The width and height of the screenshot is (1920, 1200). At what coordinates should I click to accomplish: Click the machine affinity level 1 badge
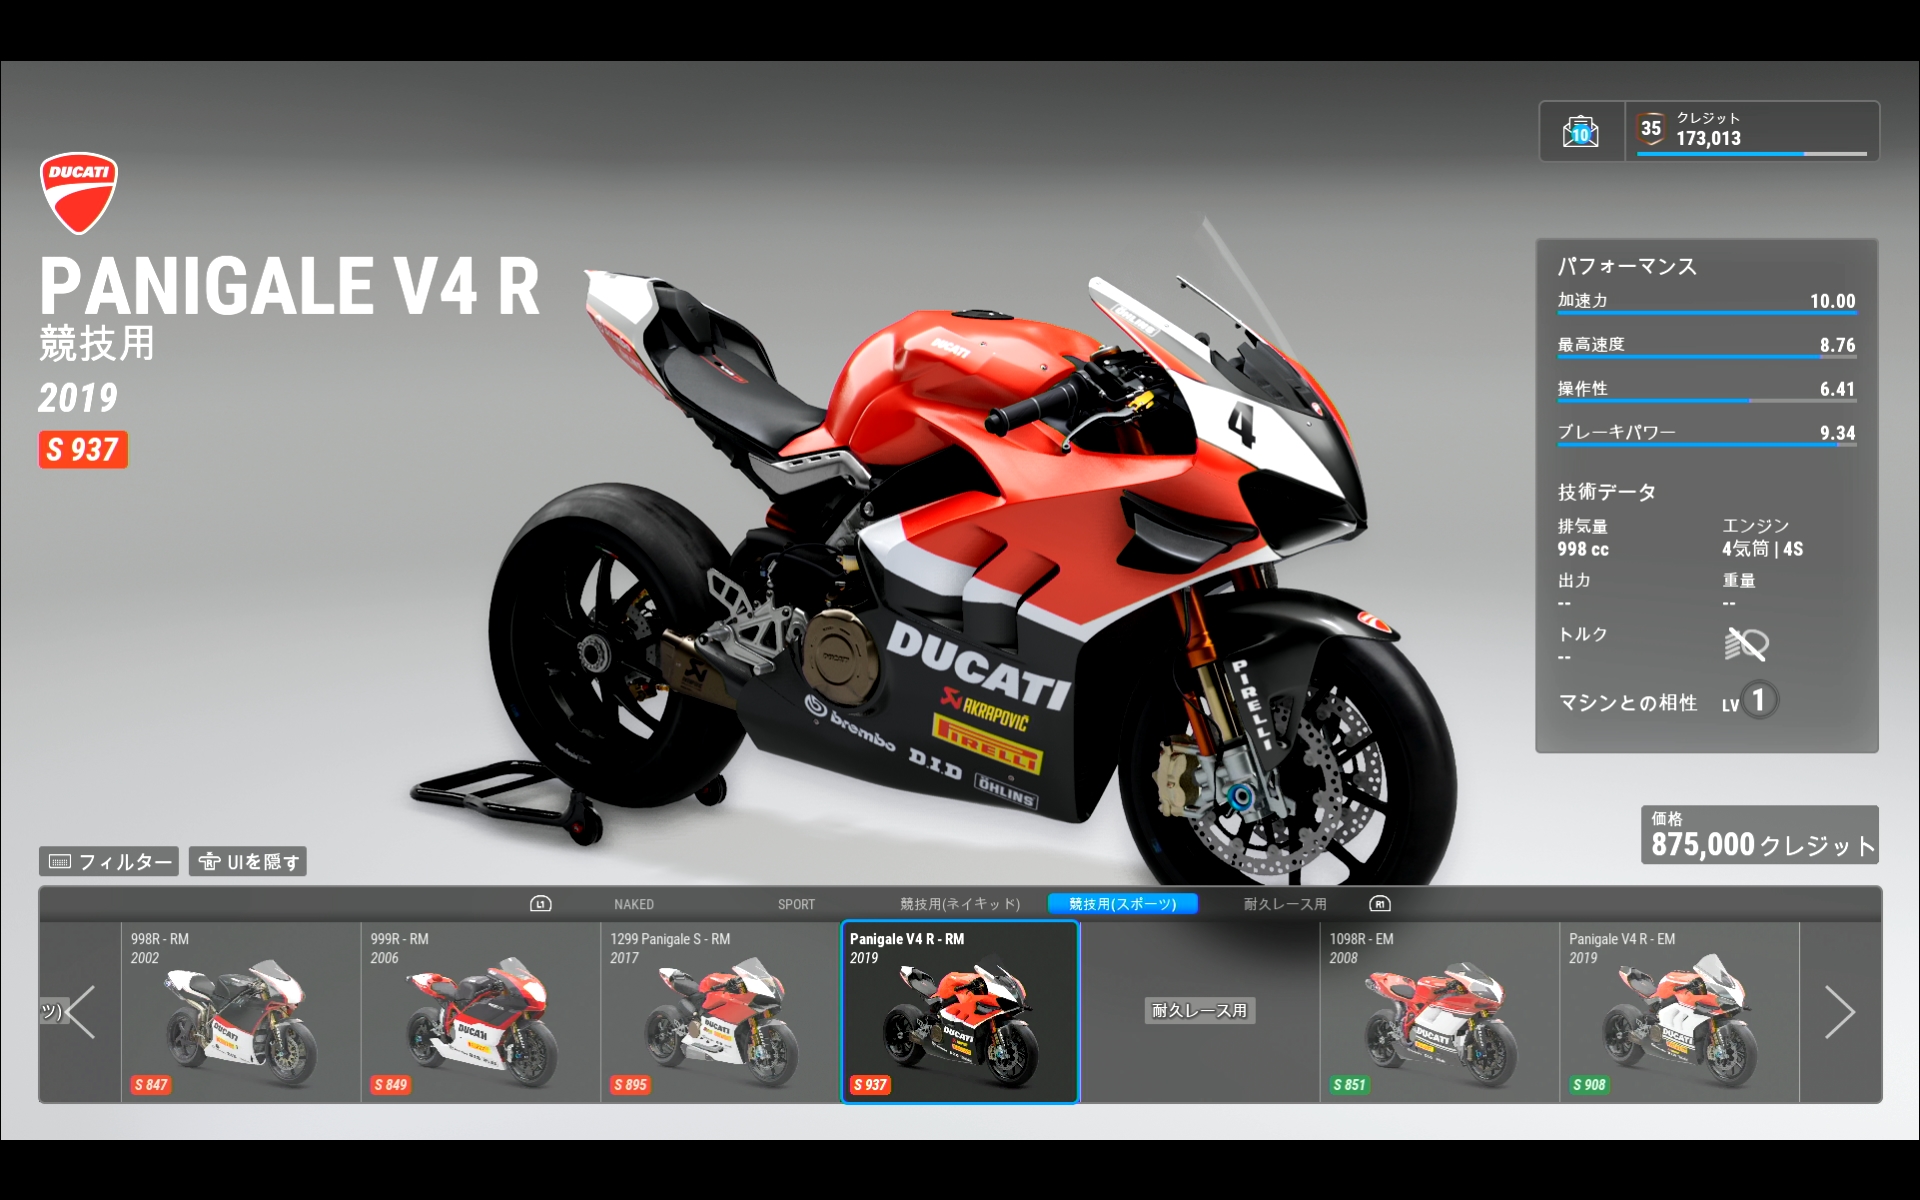(1758, 700)
